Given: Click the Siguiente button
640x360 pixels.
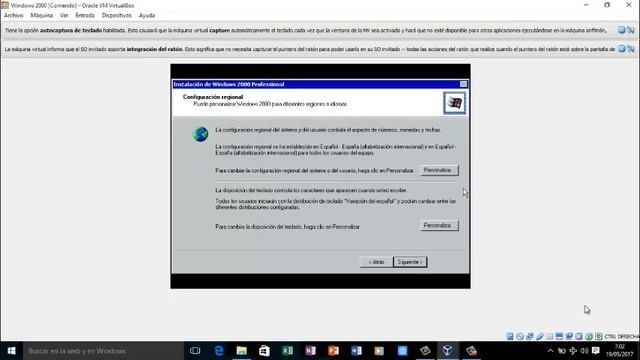Looking at the screenshot, I should point(410,262).
